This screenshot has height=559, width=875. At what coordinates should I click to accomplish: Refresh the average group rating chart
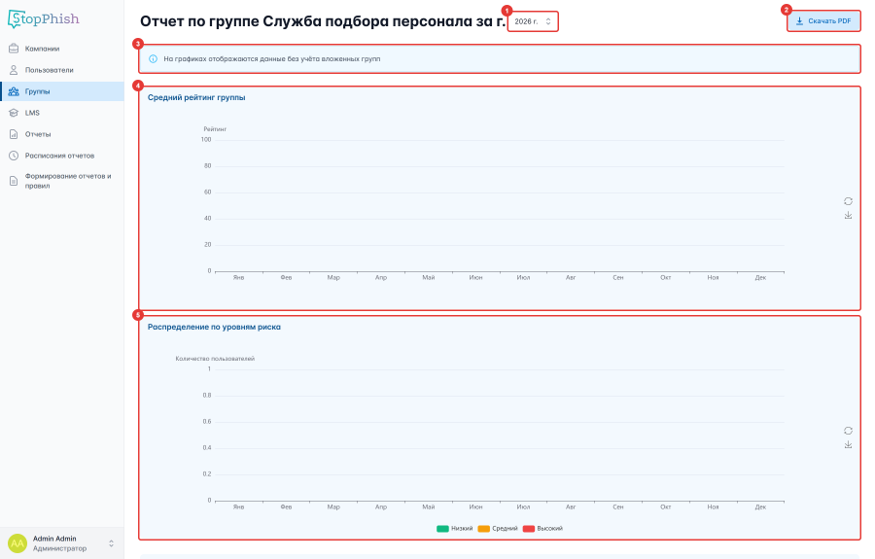(848, 201)
